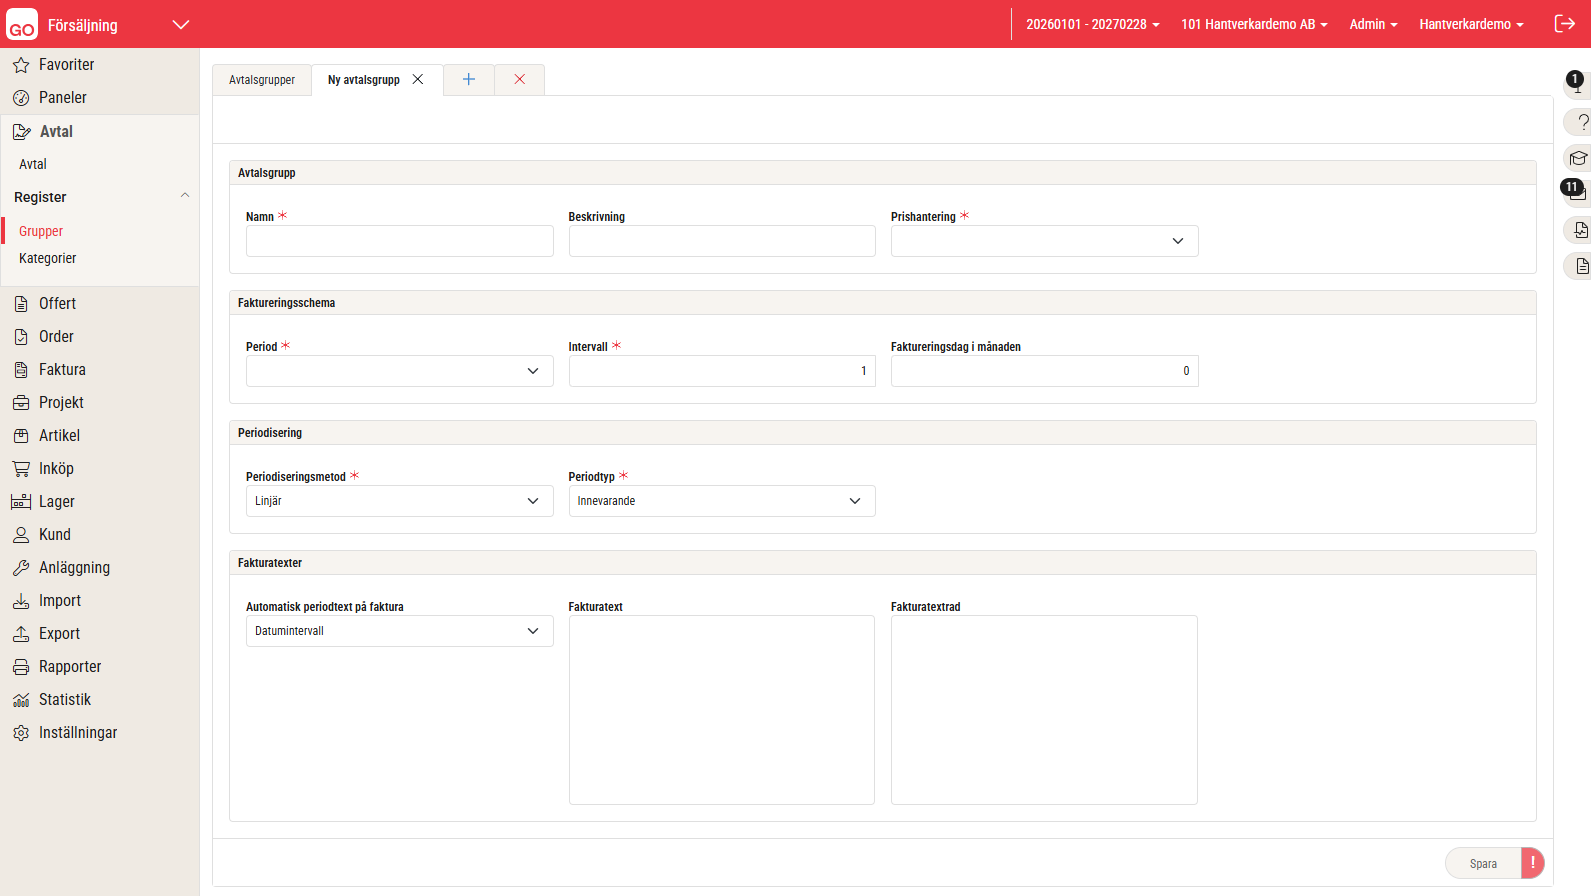Click the red X close-all tabs icon
This screenshot has height=896, width=1591.
[x=519, y=79]
